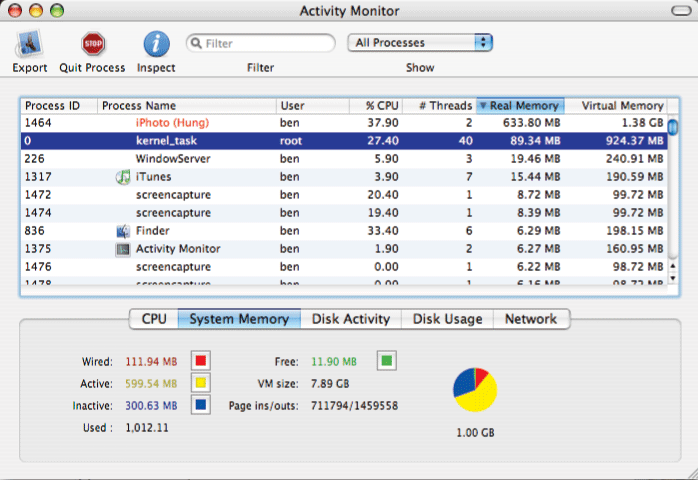Click the root user cell
Screen dimensions: 698x480
(291, 141)
